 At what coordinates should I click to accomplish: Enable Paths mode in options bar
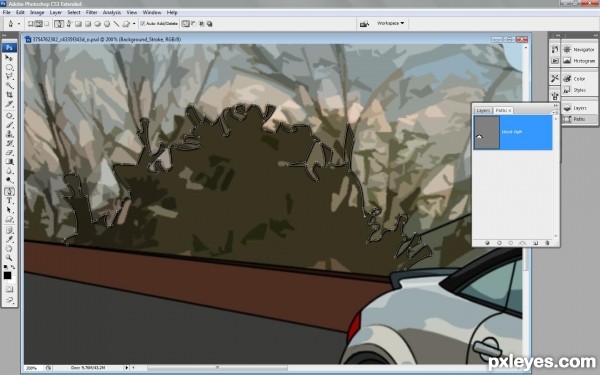[x=39, y=24]
